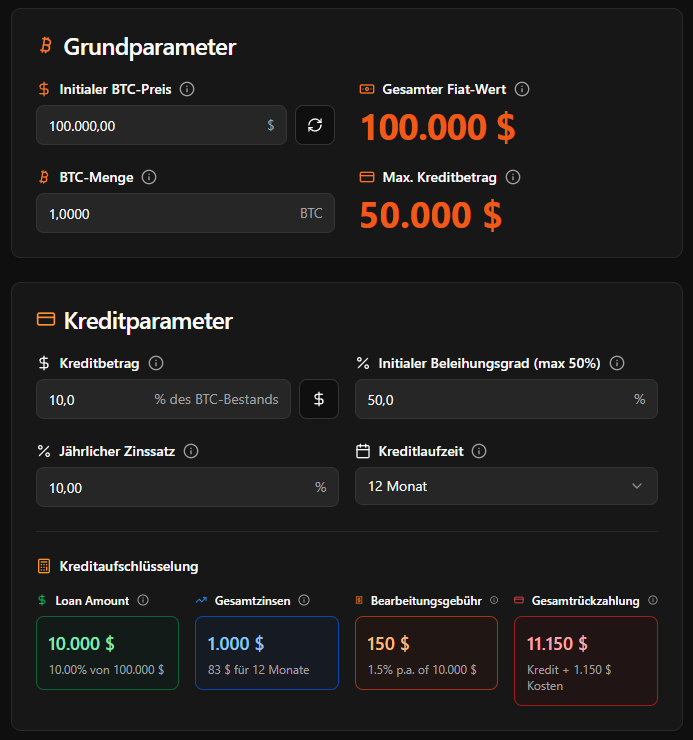
Task: Click info icon beside Initialer Beleihungsgrad
Action: [x=617, y=363]
